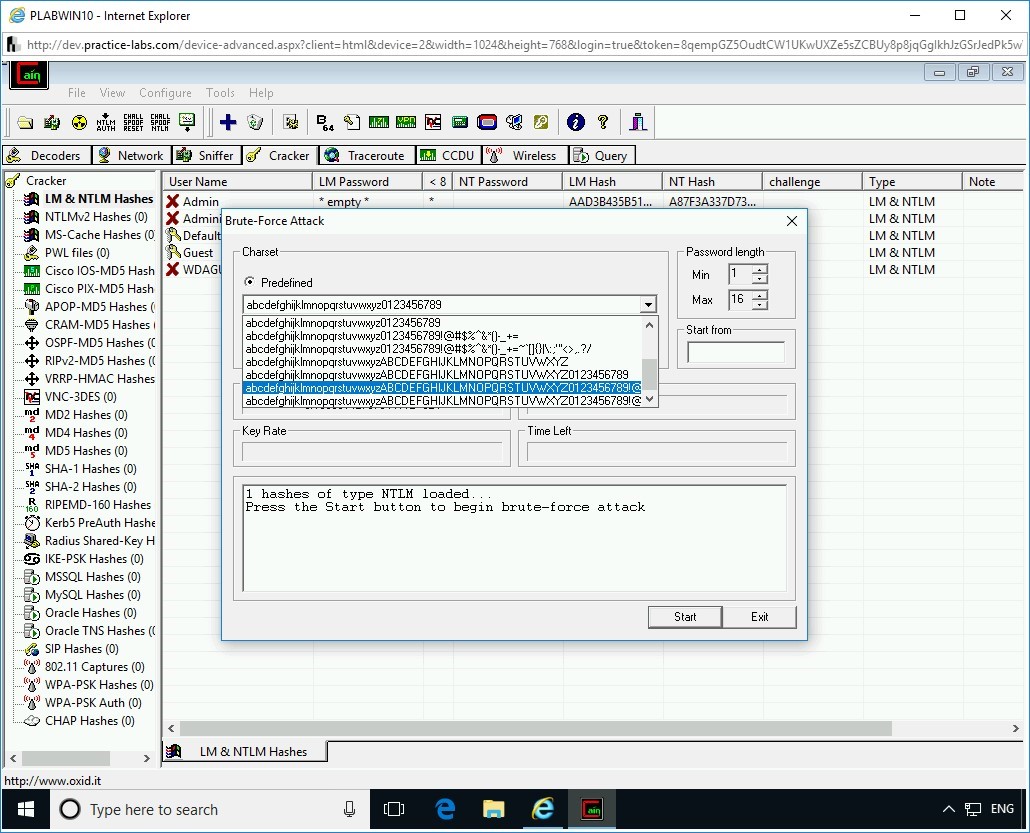This screenshot has height=833, width=1030.
Task: Click the yellow radiation APR icon
Action: point(79,122)
